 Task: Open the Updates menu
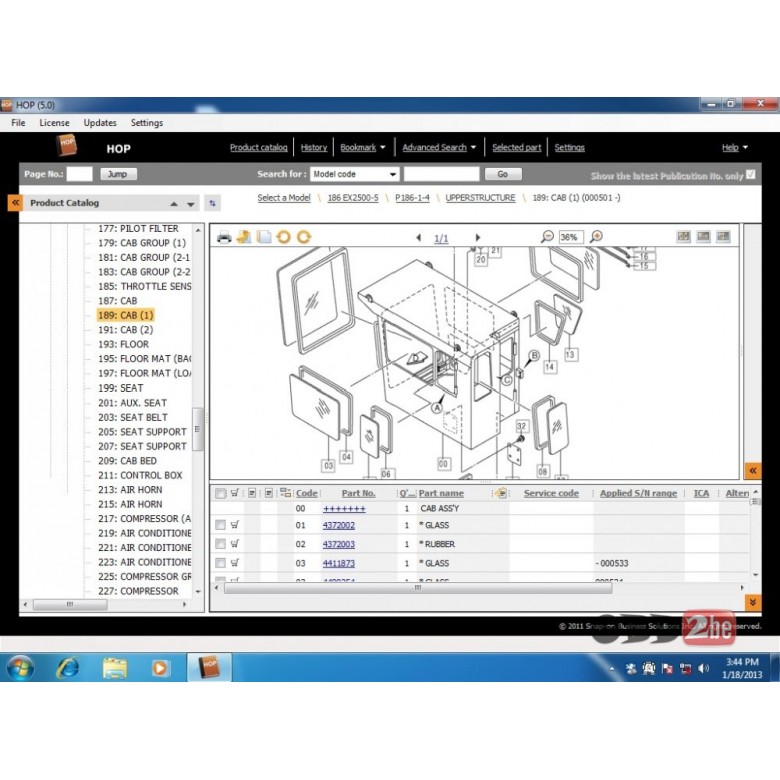coord(100,123)
